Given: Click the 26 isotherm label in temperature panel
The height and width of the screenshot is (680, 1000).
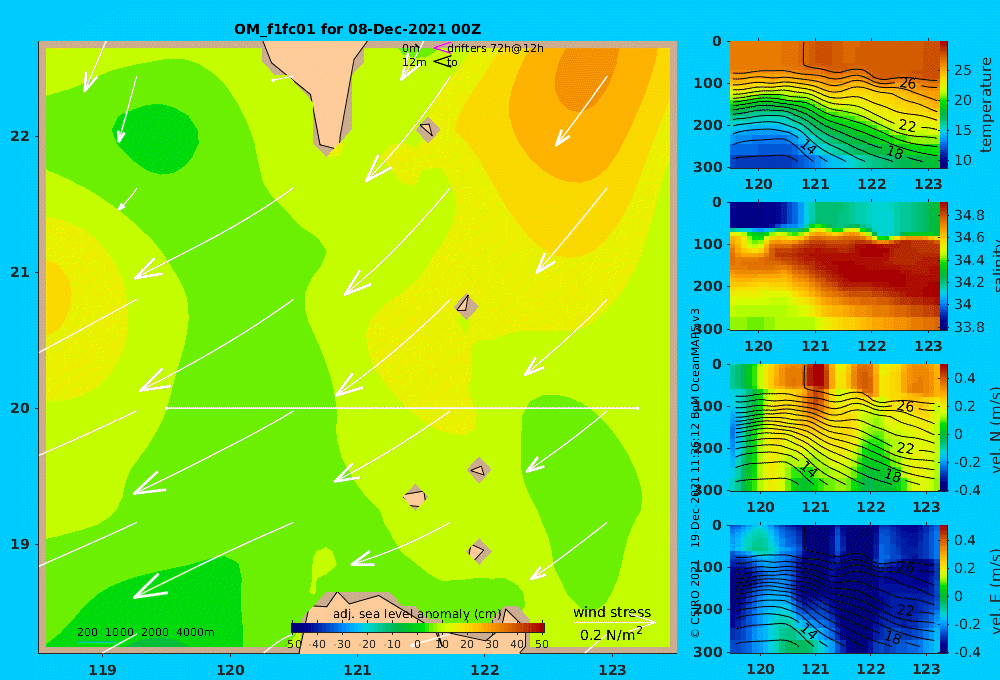Looking at the screenshot, I should 908,84.
